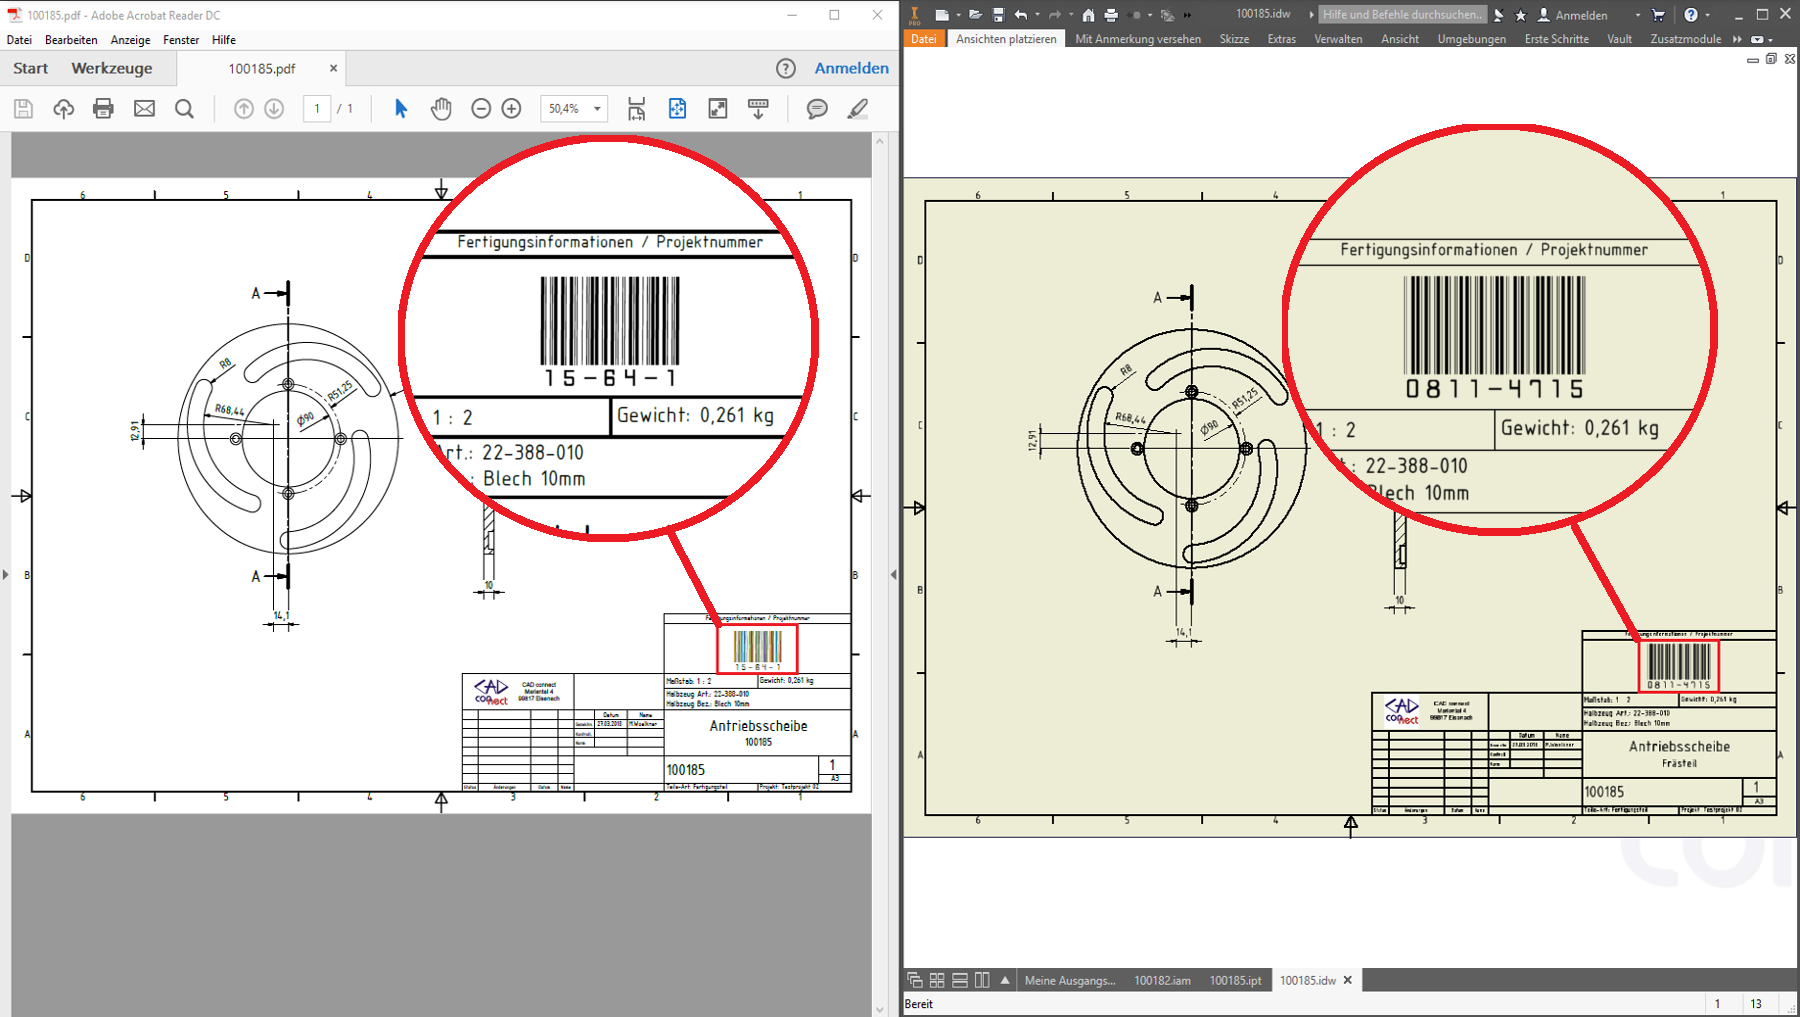Send the PDF by email envelope icon
This screenshot has height=1017, width=1800.
(144, 109)
